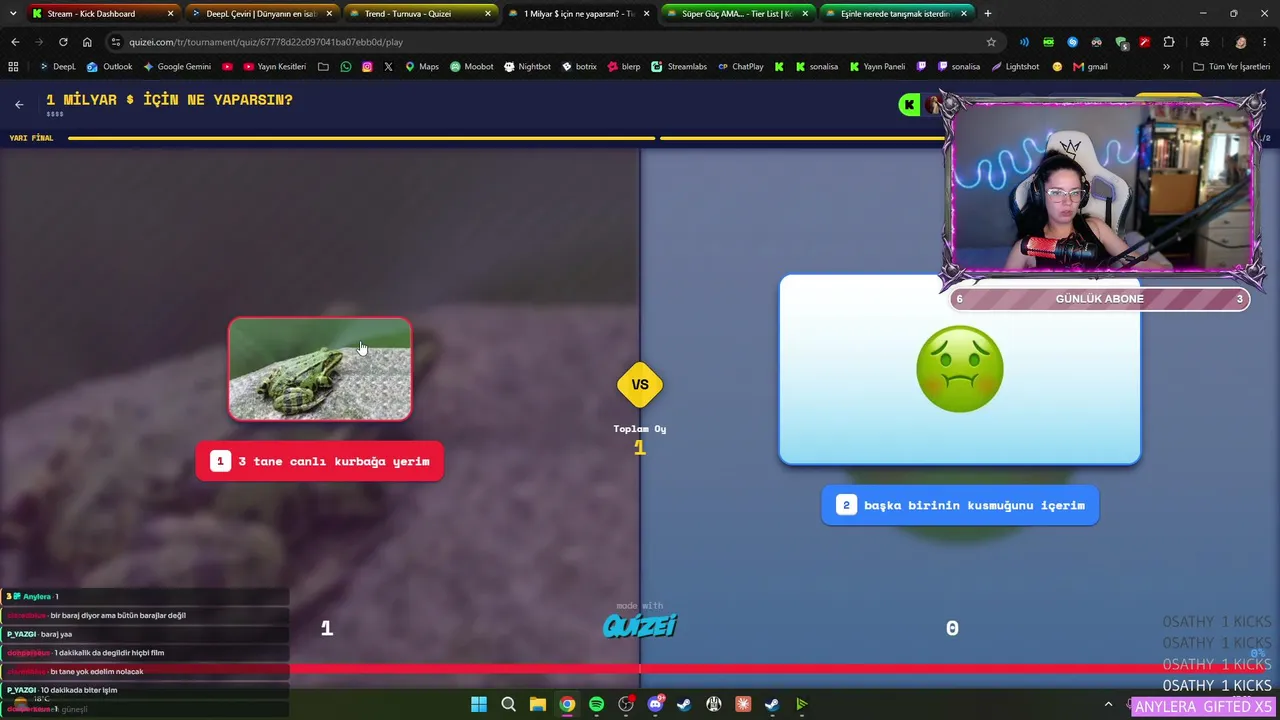Click the nauseated emoji card
Viewport: 1280px width, 720px height.
point(960,369)
